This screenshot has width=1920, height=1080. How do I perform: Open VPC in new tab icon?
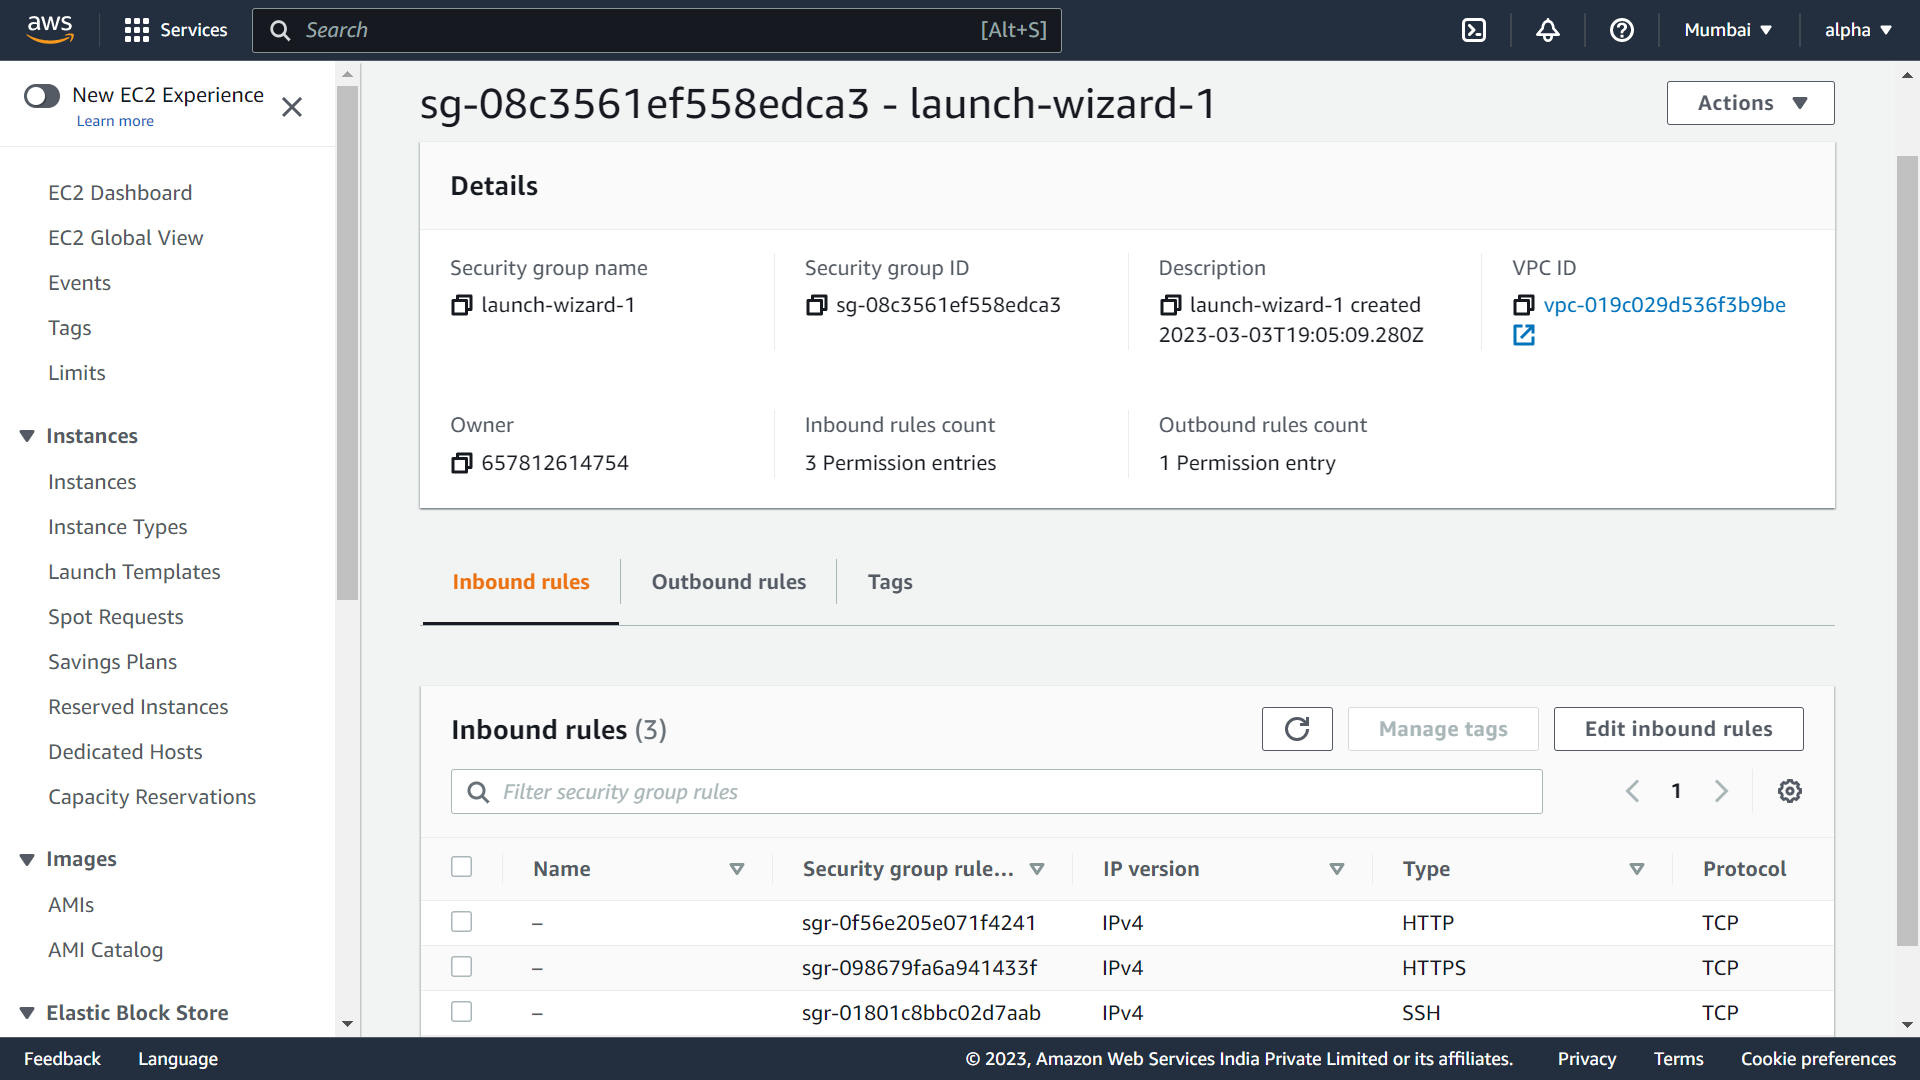pyautogui.click(x=1523, y=336)
